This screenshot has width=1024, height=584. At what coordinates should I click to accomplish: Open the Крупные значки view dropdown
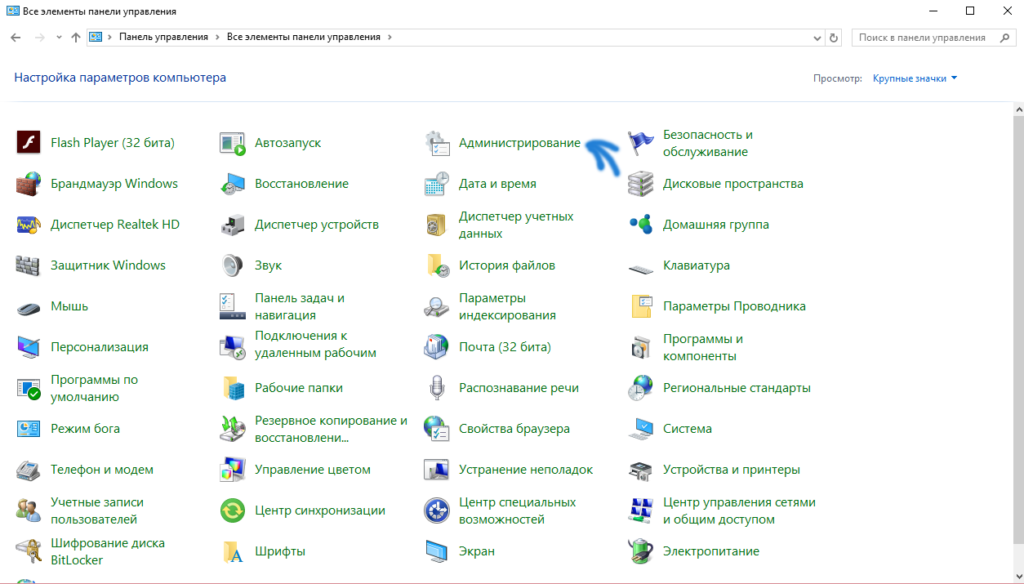click(x=915, y=78)
